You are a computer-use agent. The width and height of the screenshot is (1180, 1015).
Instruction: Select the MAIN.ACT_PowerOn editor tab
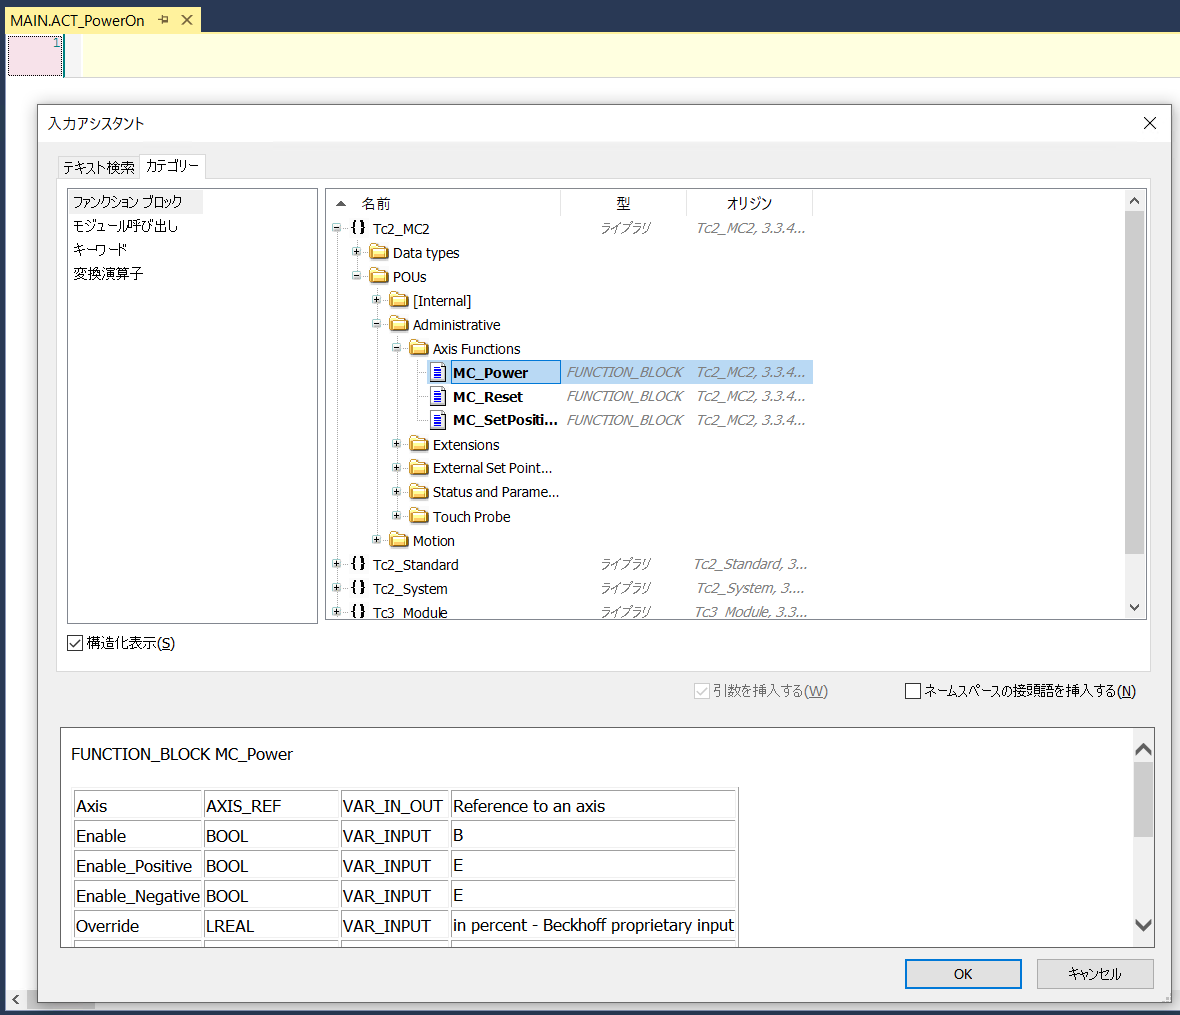78,20
